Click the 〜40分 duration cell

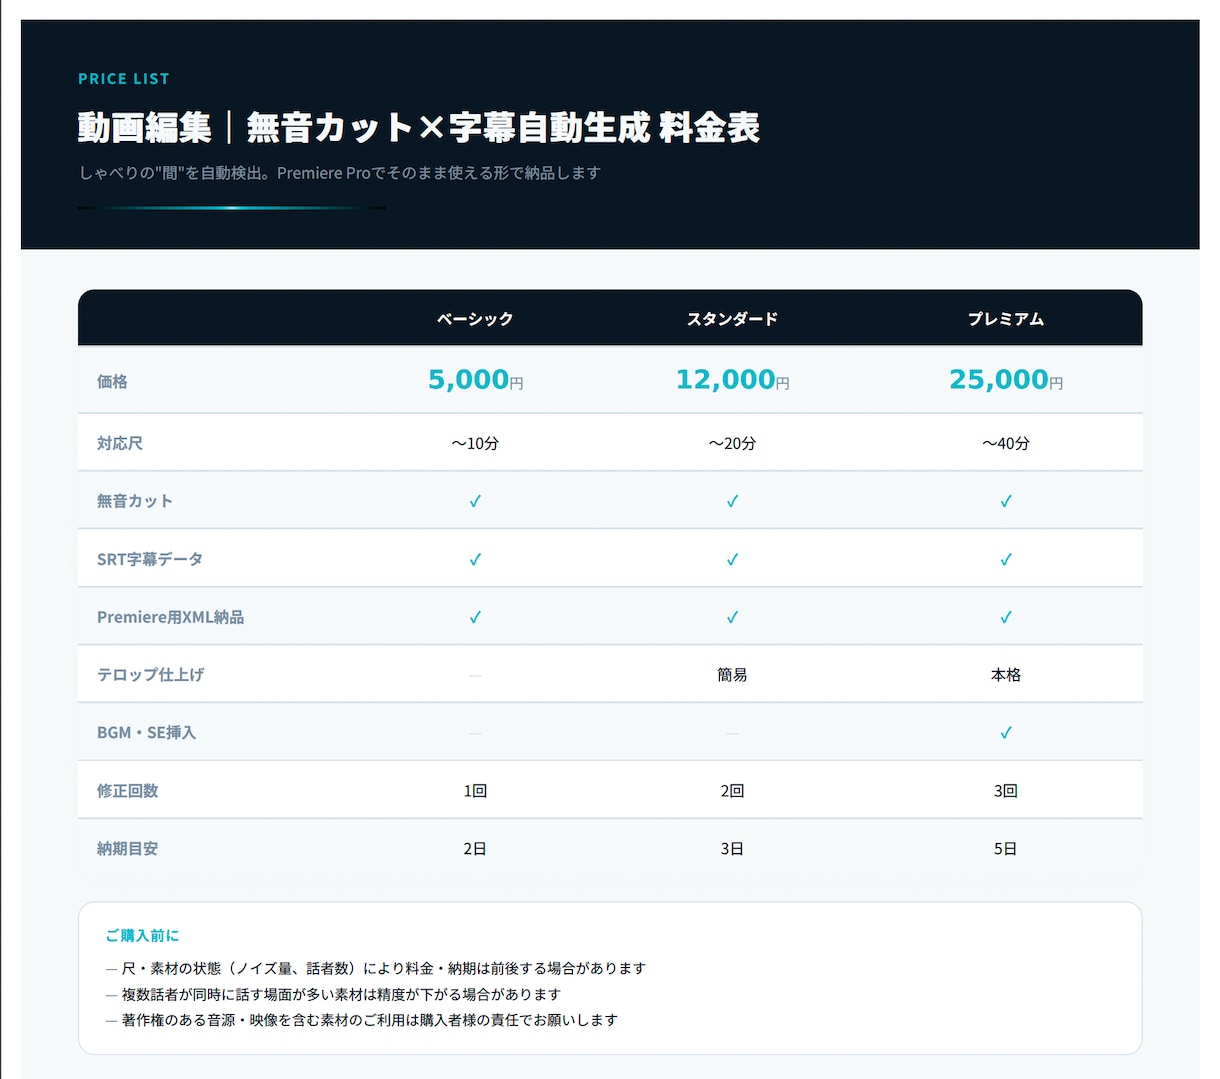click(1006, 443)
